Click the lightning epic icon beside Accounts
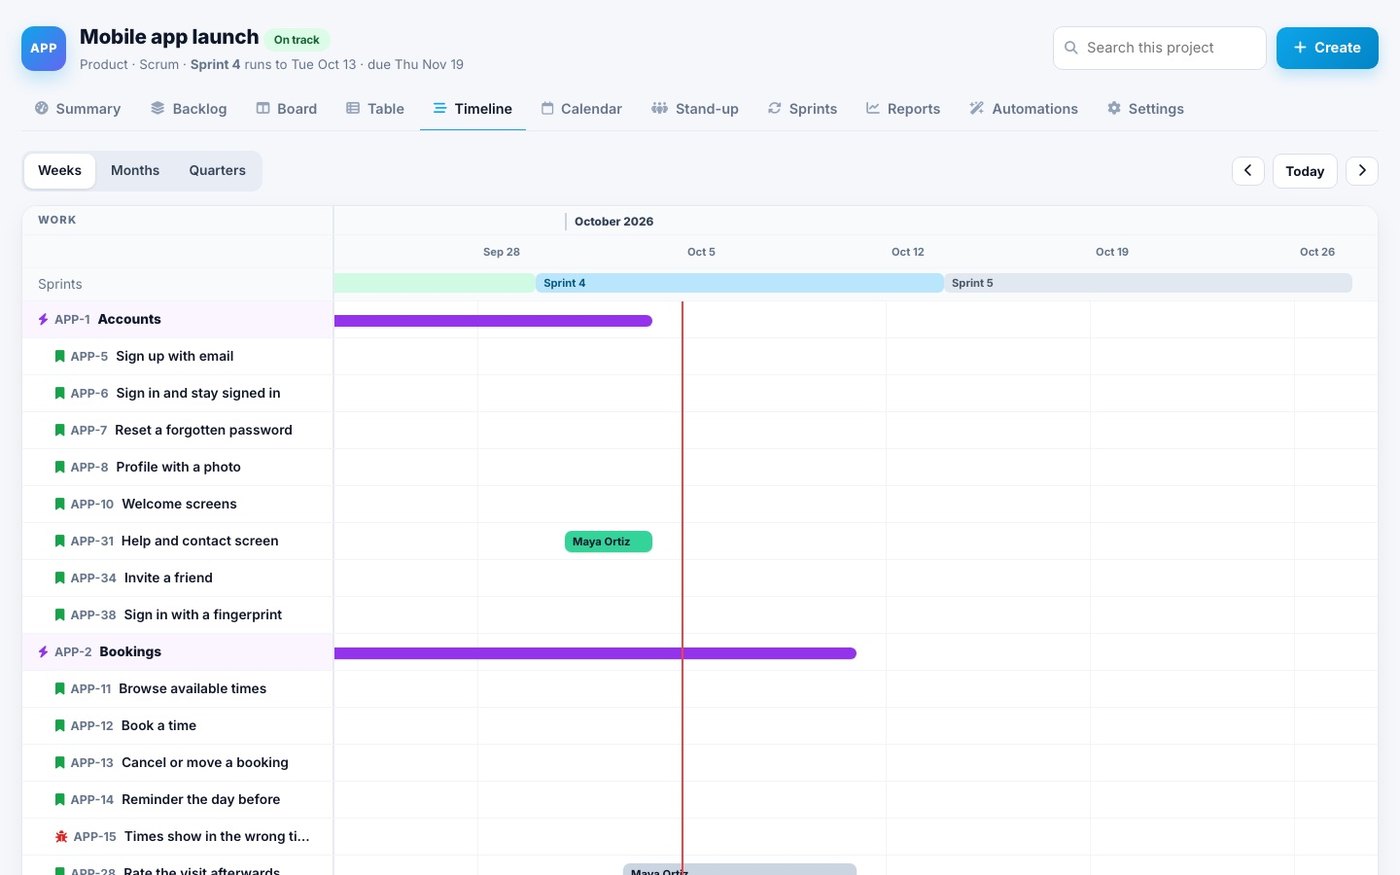This screenshot has width=1400, height=875. pos(43,320)
